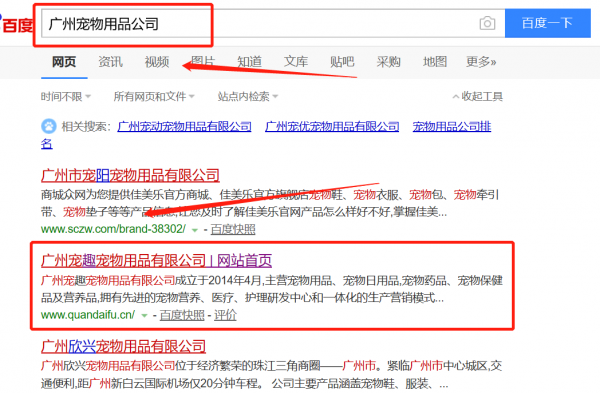Open the 站点内检索 dropdown

click(x=248, y=96)
